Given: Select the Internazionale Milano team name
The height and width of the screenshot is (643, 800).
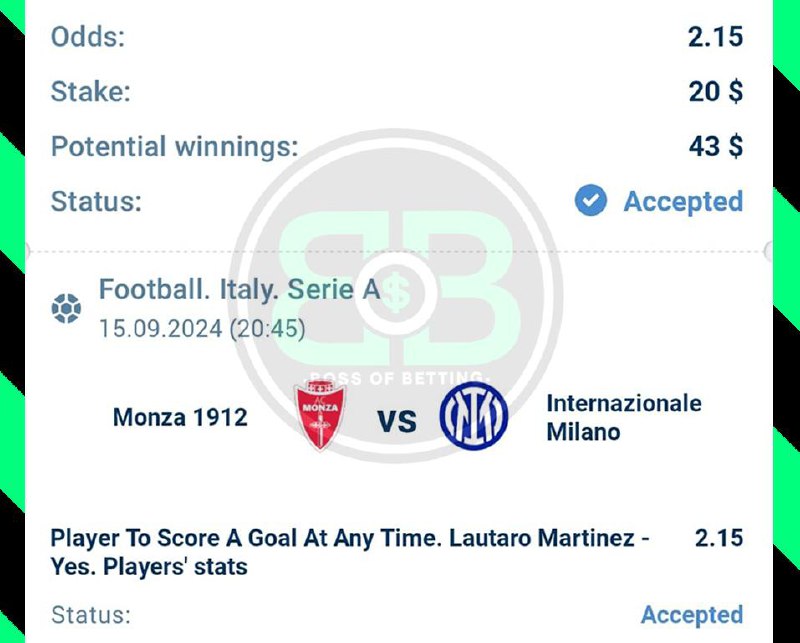Looking at the screenshot, I should tap(624, 417).
